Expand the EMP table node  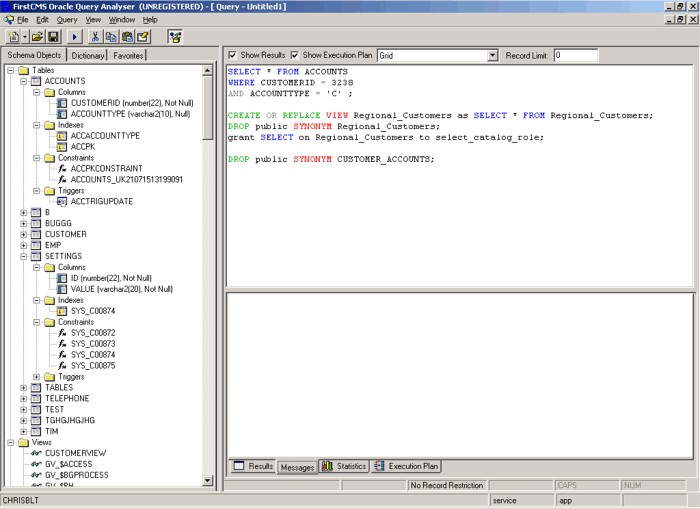click(23, 245)
